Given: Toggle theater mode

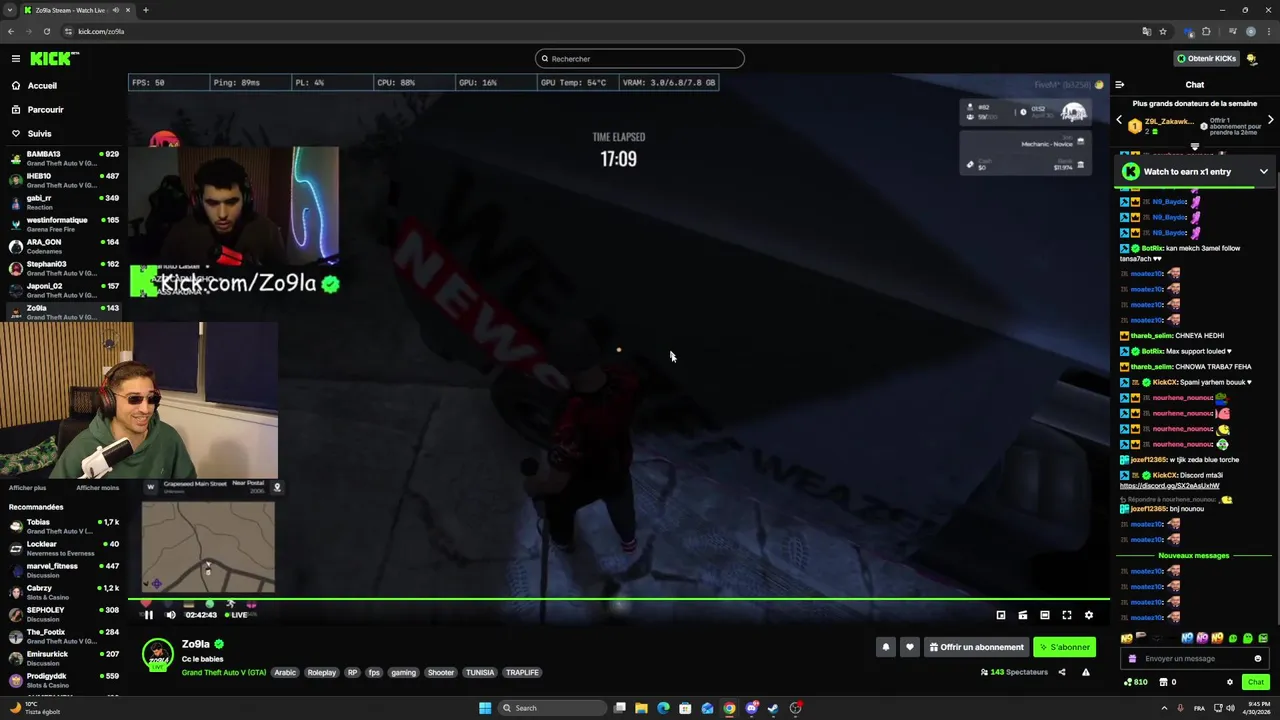Looking at the screenshot, I should [1045, 615].
